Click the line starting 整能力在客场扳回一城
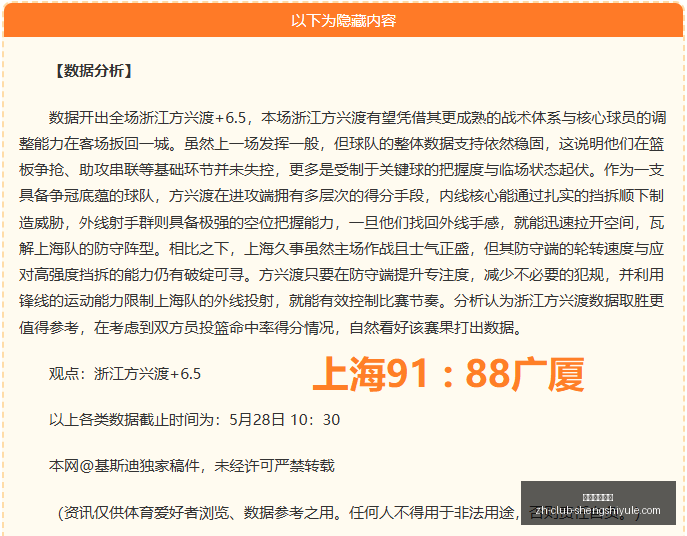Image resolution: width=687 pixels, height=536 pixels. [341, 144]
